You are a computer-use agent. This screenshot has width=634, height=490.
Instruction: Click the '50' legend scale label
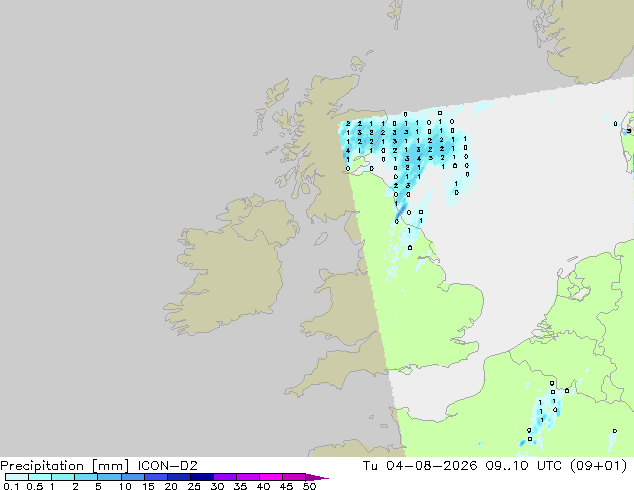point(309,486)
